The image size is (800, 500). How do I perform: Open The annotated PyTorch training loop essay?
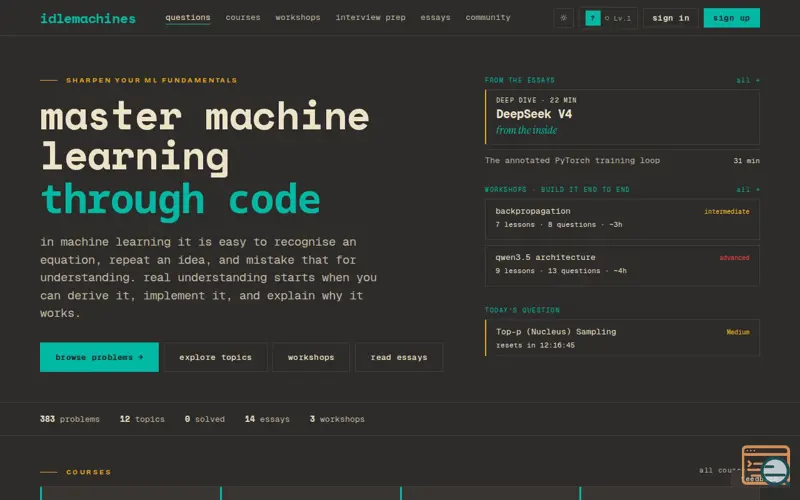coord(622,160)
